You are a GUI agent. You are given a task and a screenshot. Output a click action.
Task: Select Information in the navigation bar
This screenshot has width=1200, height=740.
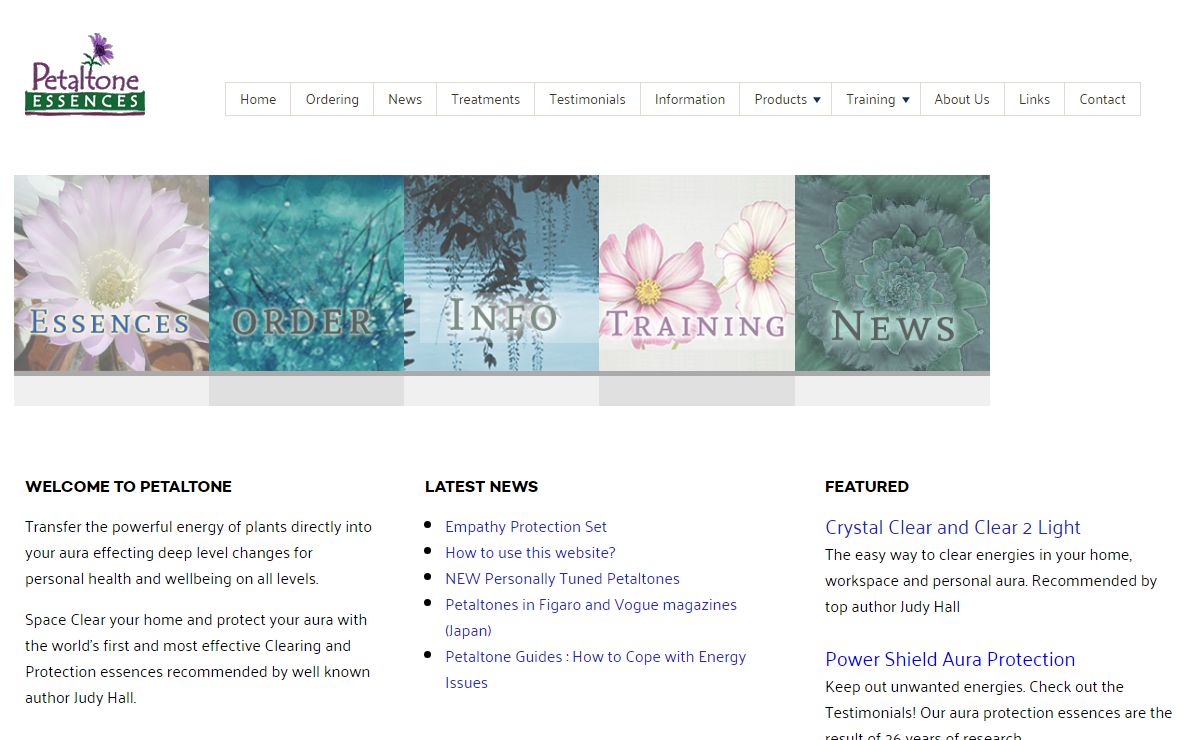(690, 99)
